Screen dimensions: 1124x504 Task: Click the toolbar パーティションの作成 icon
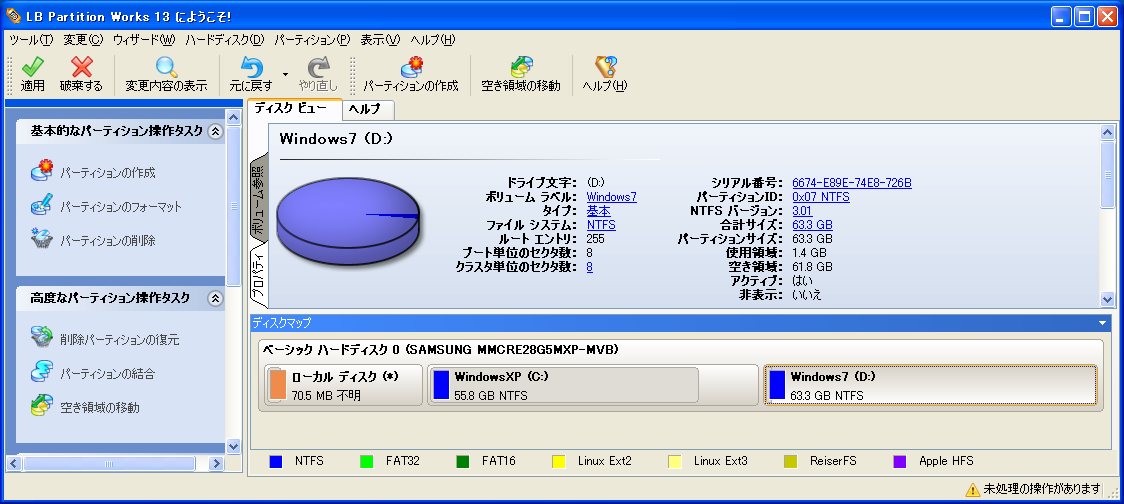[411, 67]
